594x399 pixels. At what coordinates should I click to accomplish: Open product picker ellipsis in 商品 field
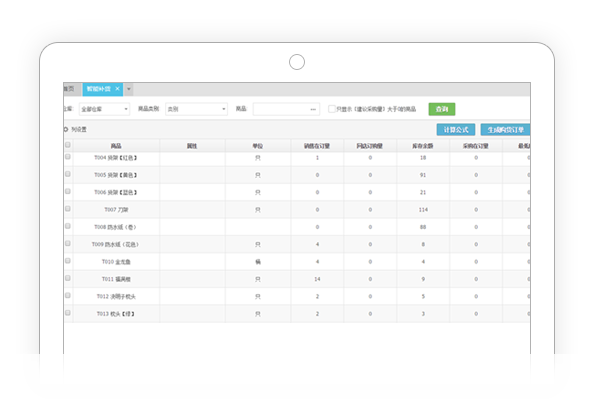tap(313, 110)
